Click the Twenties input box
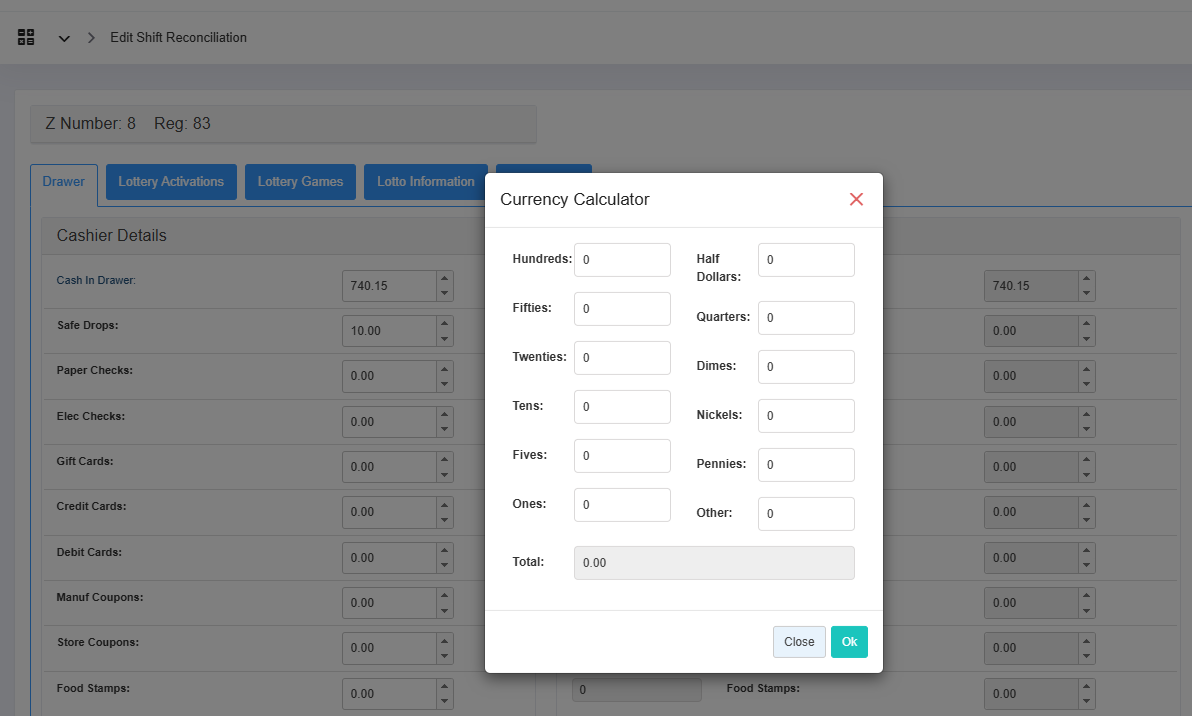 (x=622, y=358)
